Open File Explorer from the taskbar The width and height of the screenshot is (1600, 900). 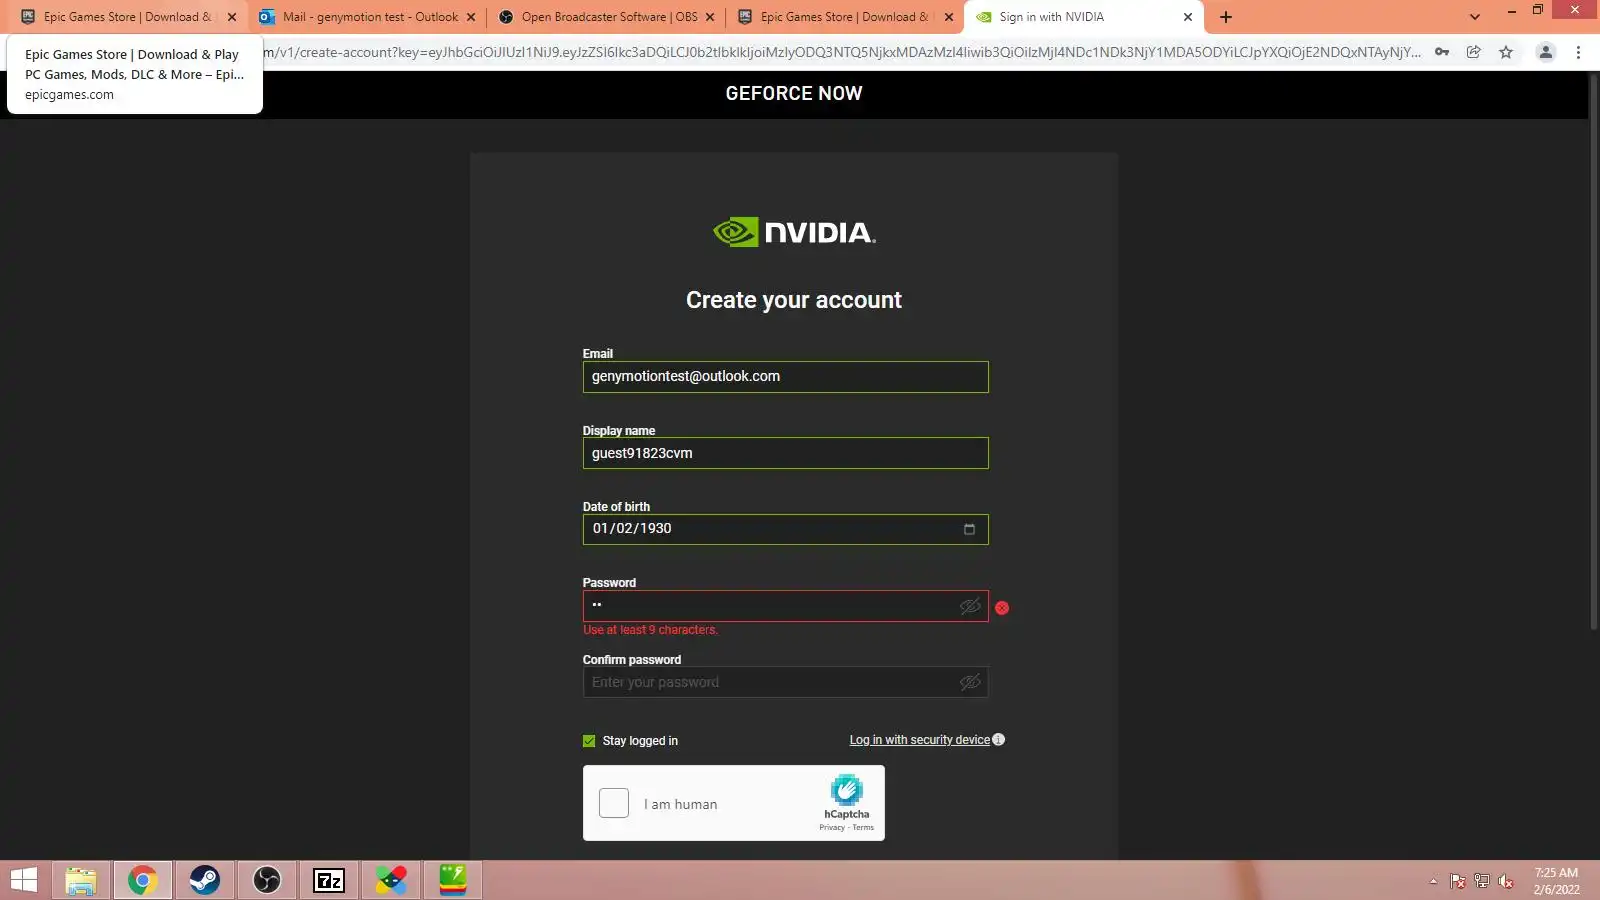click(80, 880)
